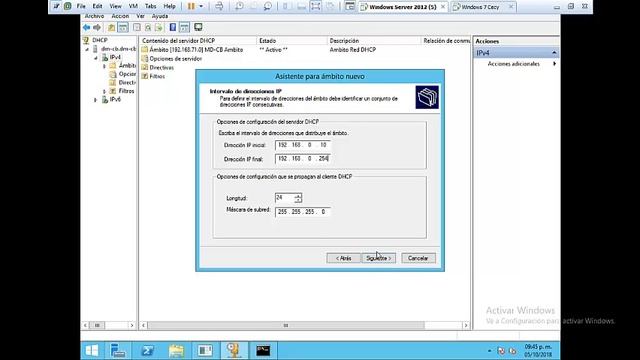Click the Windows Start button
Image resolution: width=640 pixels, height=360 pixels.
(92, 350)
